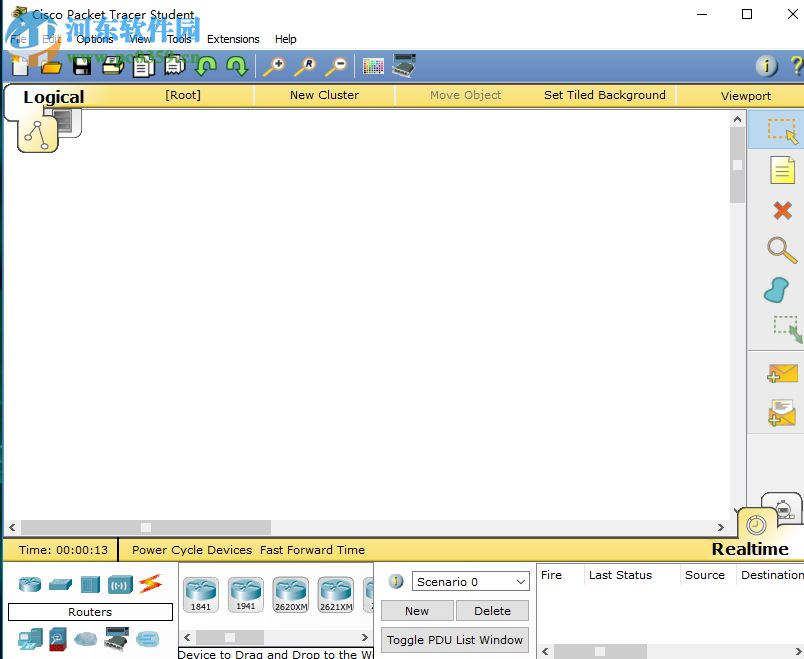Switch to Realtime mode
Screen dimensions: 804x659
pyautogui.click(x=750, y=549)
